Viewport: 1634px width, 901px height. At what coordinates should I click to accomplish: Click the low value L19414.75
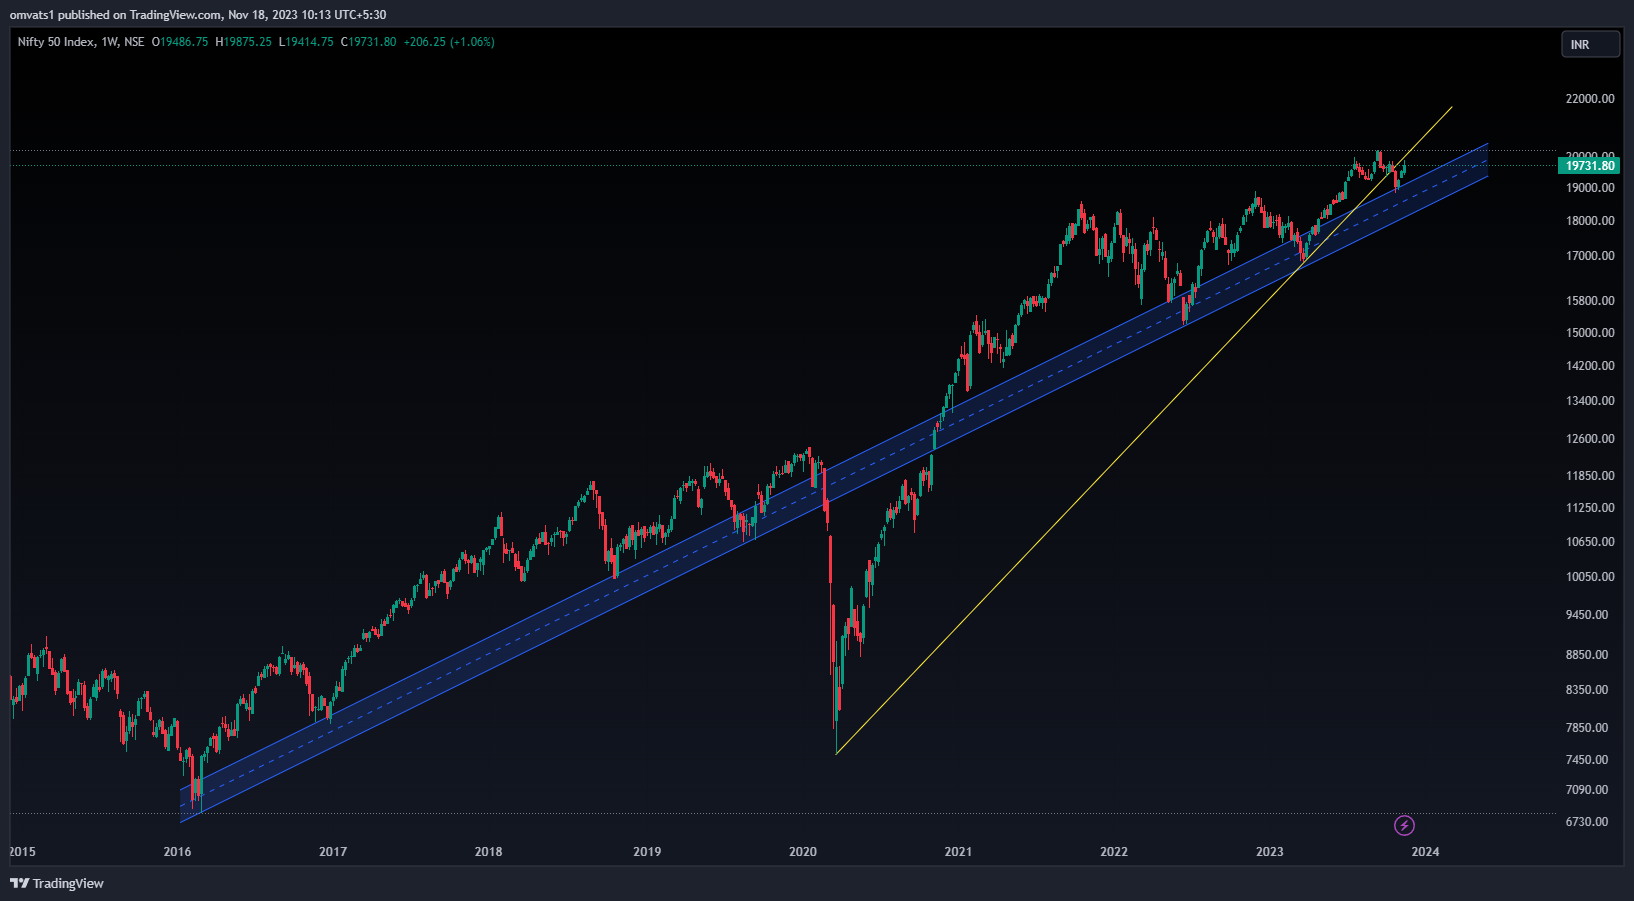[x=306, y=42]
